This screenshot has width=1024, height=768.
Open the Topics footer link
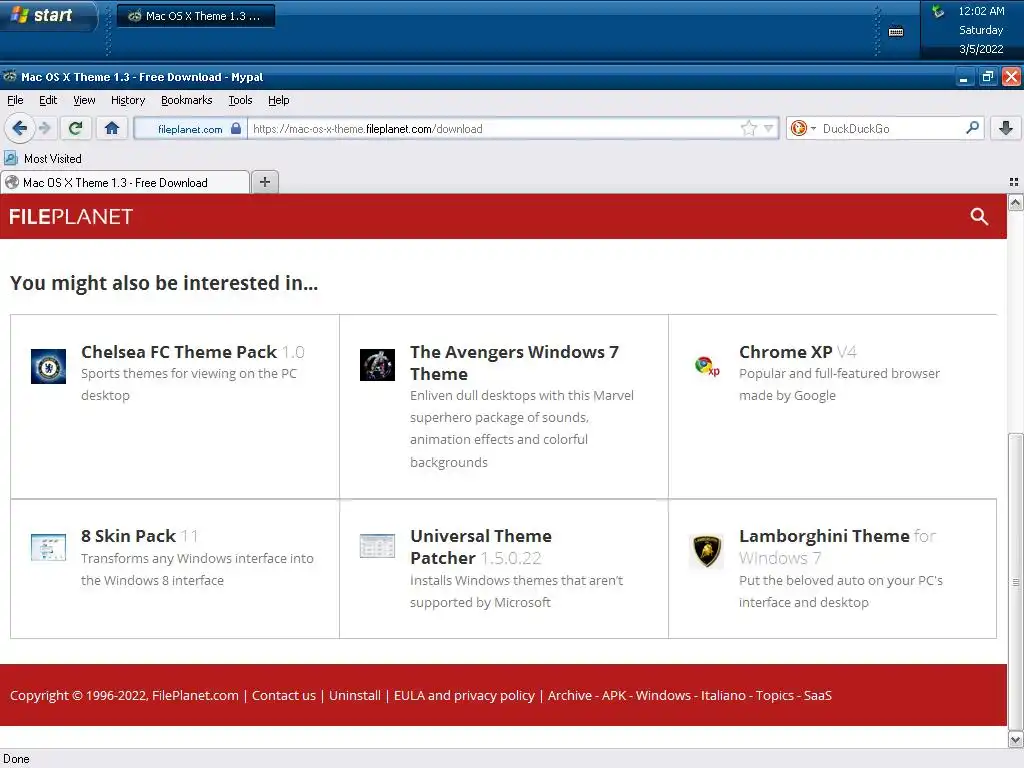coord(775,696)
